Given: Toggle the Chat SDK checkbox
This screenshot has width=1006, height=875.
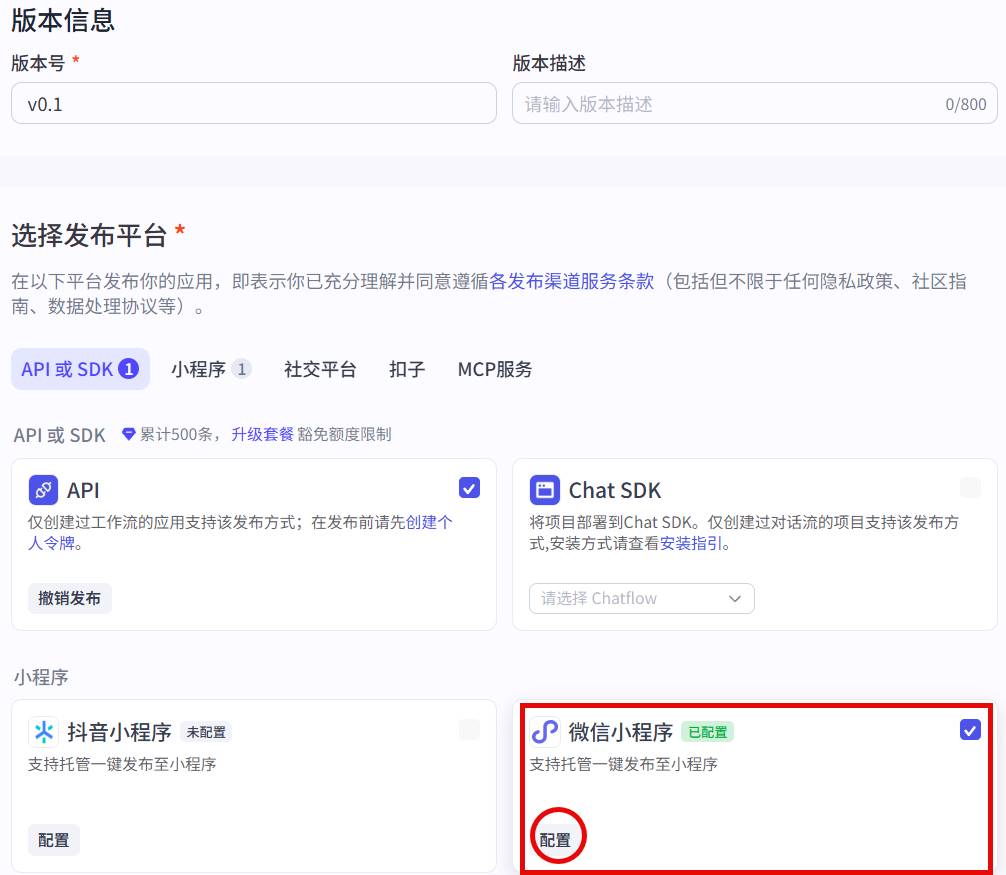Looking at the screenshot, I should pos(970,488).
